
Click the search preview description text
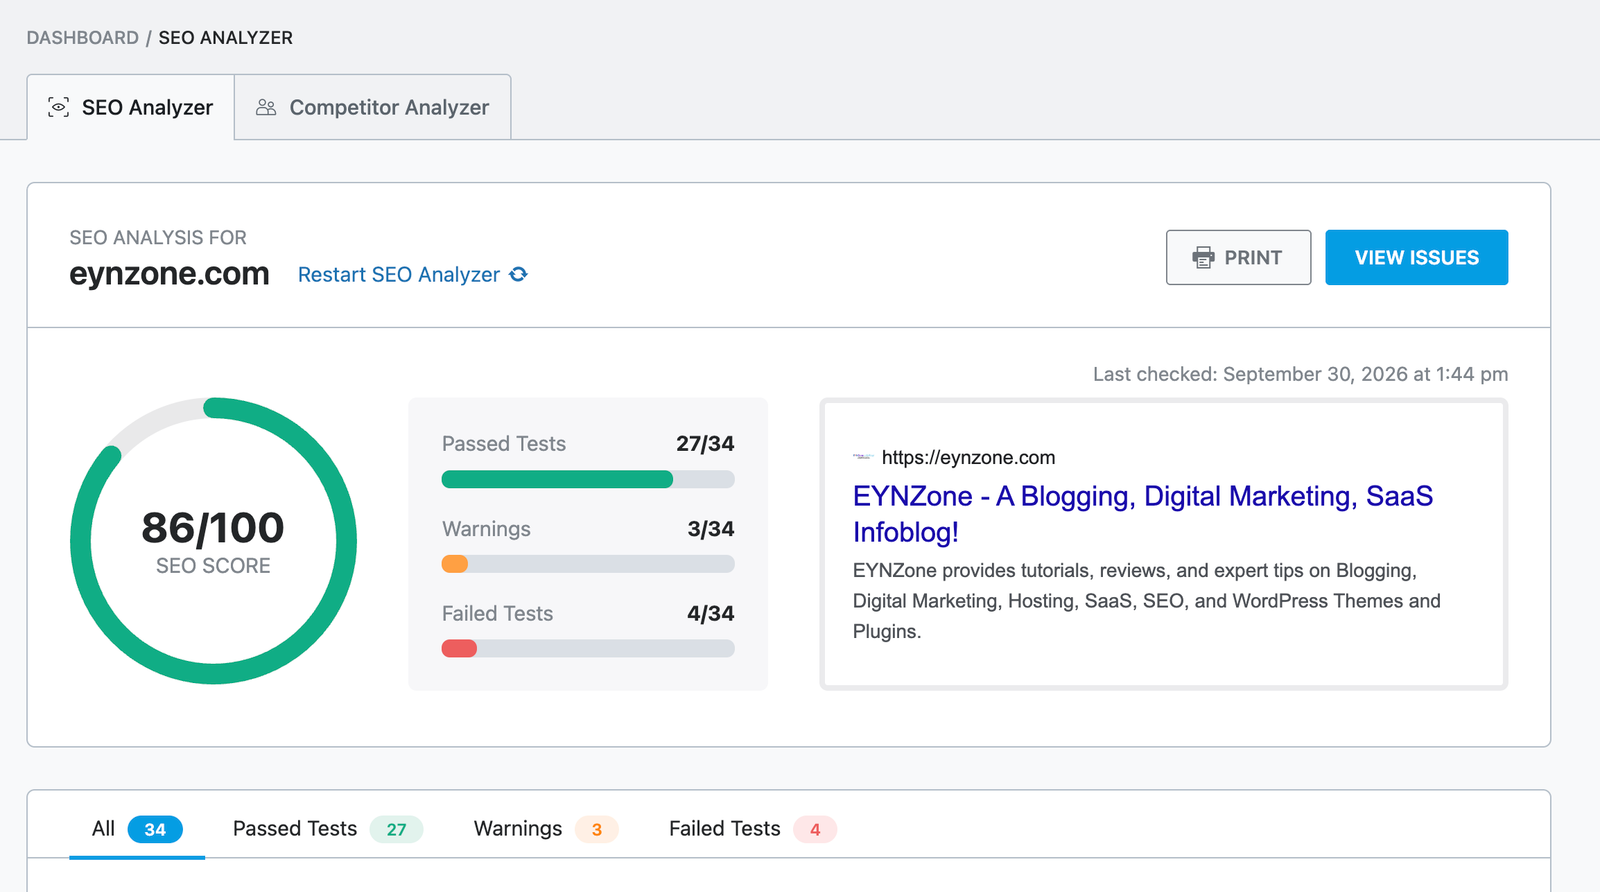point(1147,601)
